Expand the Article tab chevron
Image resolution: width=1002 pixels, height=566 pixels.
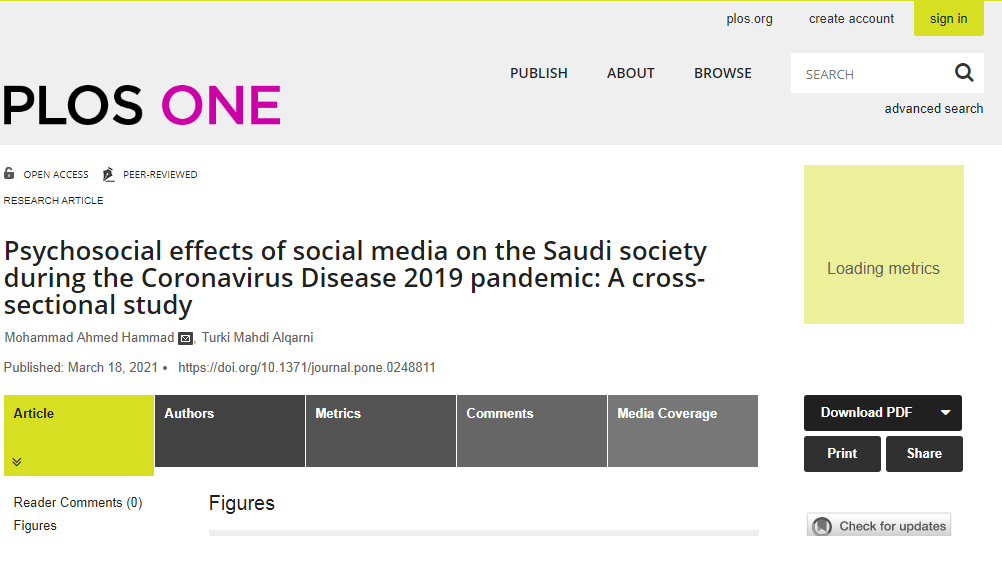[x=17, y=461]
